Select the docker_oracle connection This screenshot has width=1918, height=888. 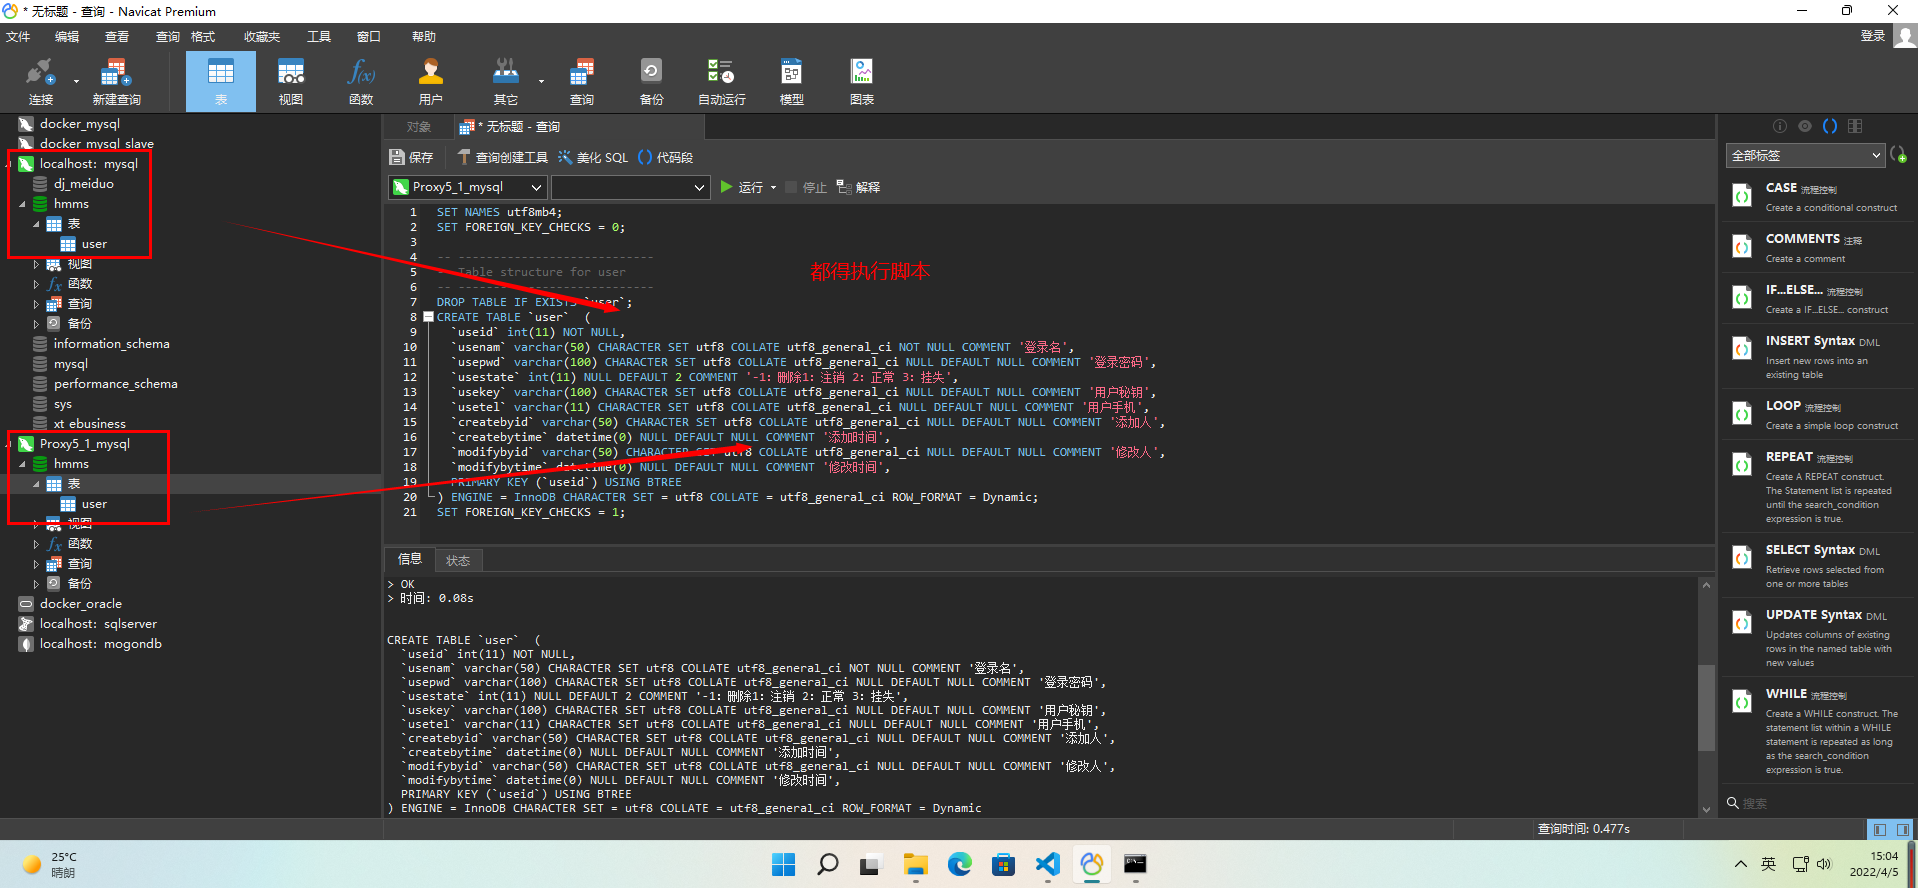[x=80, y=604]
